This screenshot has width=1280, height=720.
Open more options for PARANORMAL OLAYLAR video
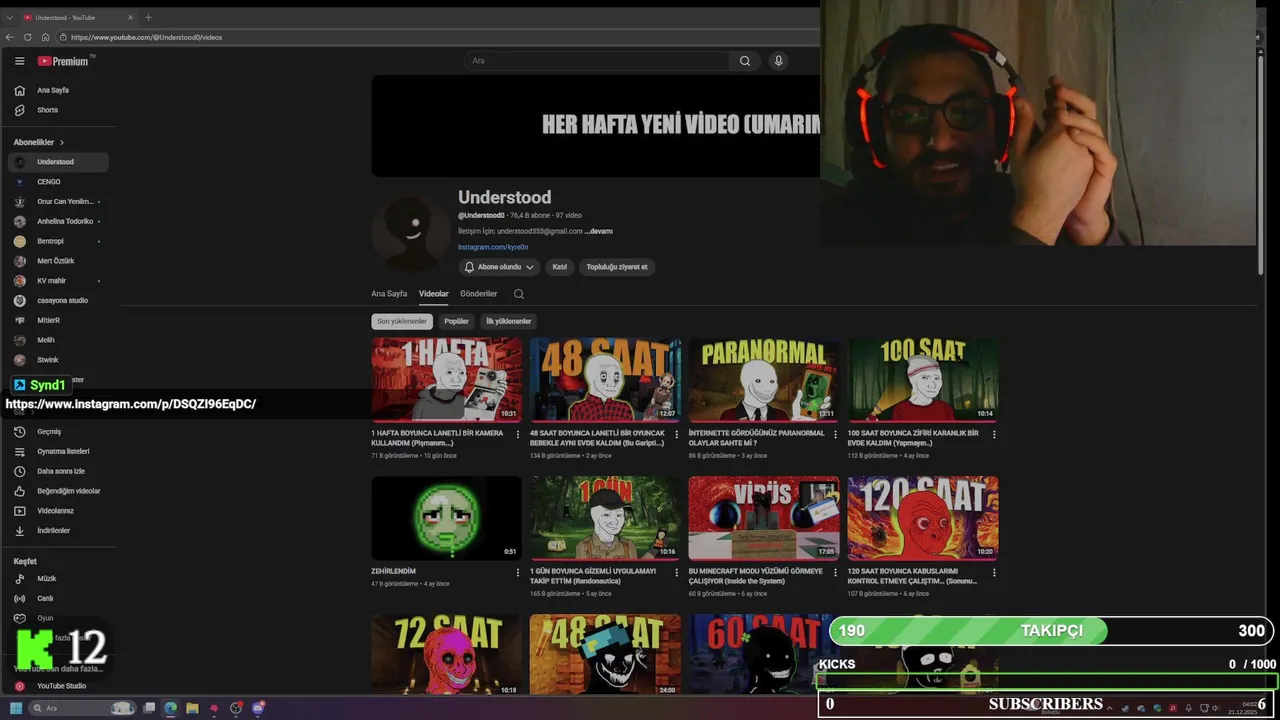click(835, 434)
